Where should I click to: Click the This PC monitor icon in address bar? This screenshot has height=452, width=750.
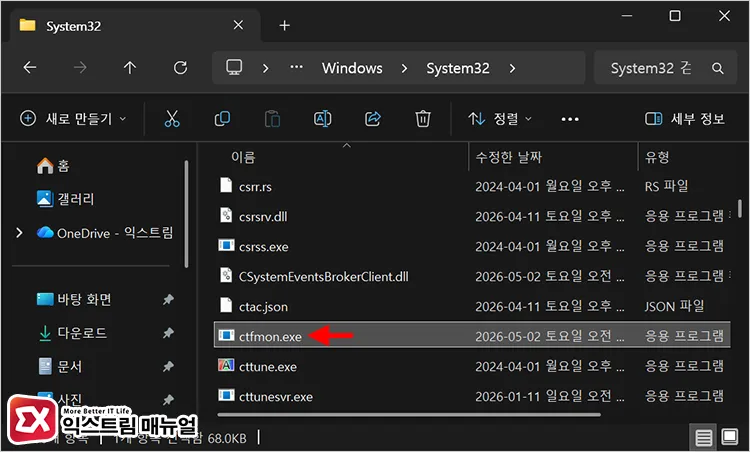point(234,68)
